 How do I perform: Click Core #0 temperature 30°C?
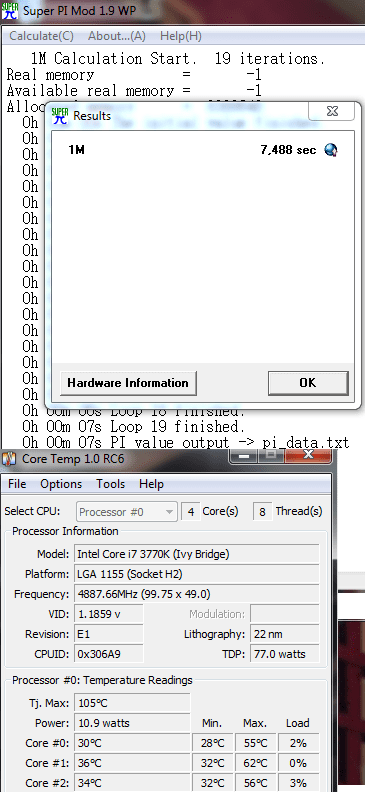coord(132,742)
